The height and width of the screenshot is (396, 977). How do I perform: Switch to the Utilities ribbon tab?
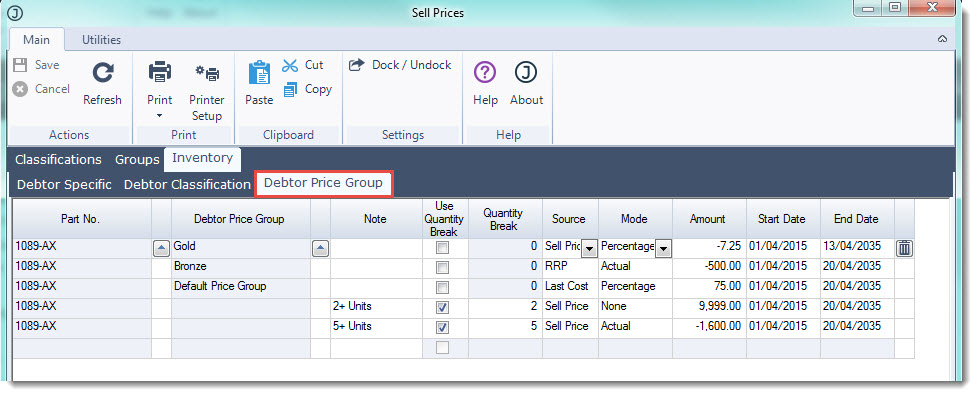click(x=102, y=39)
